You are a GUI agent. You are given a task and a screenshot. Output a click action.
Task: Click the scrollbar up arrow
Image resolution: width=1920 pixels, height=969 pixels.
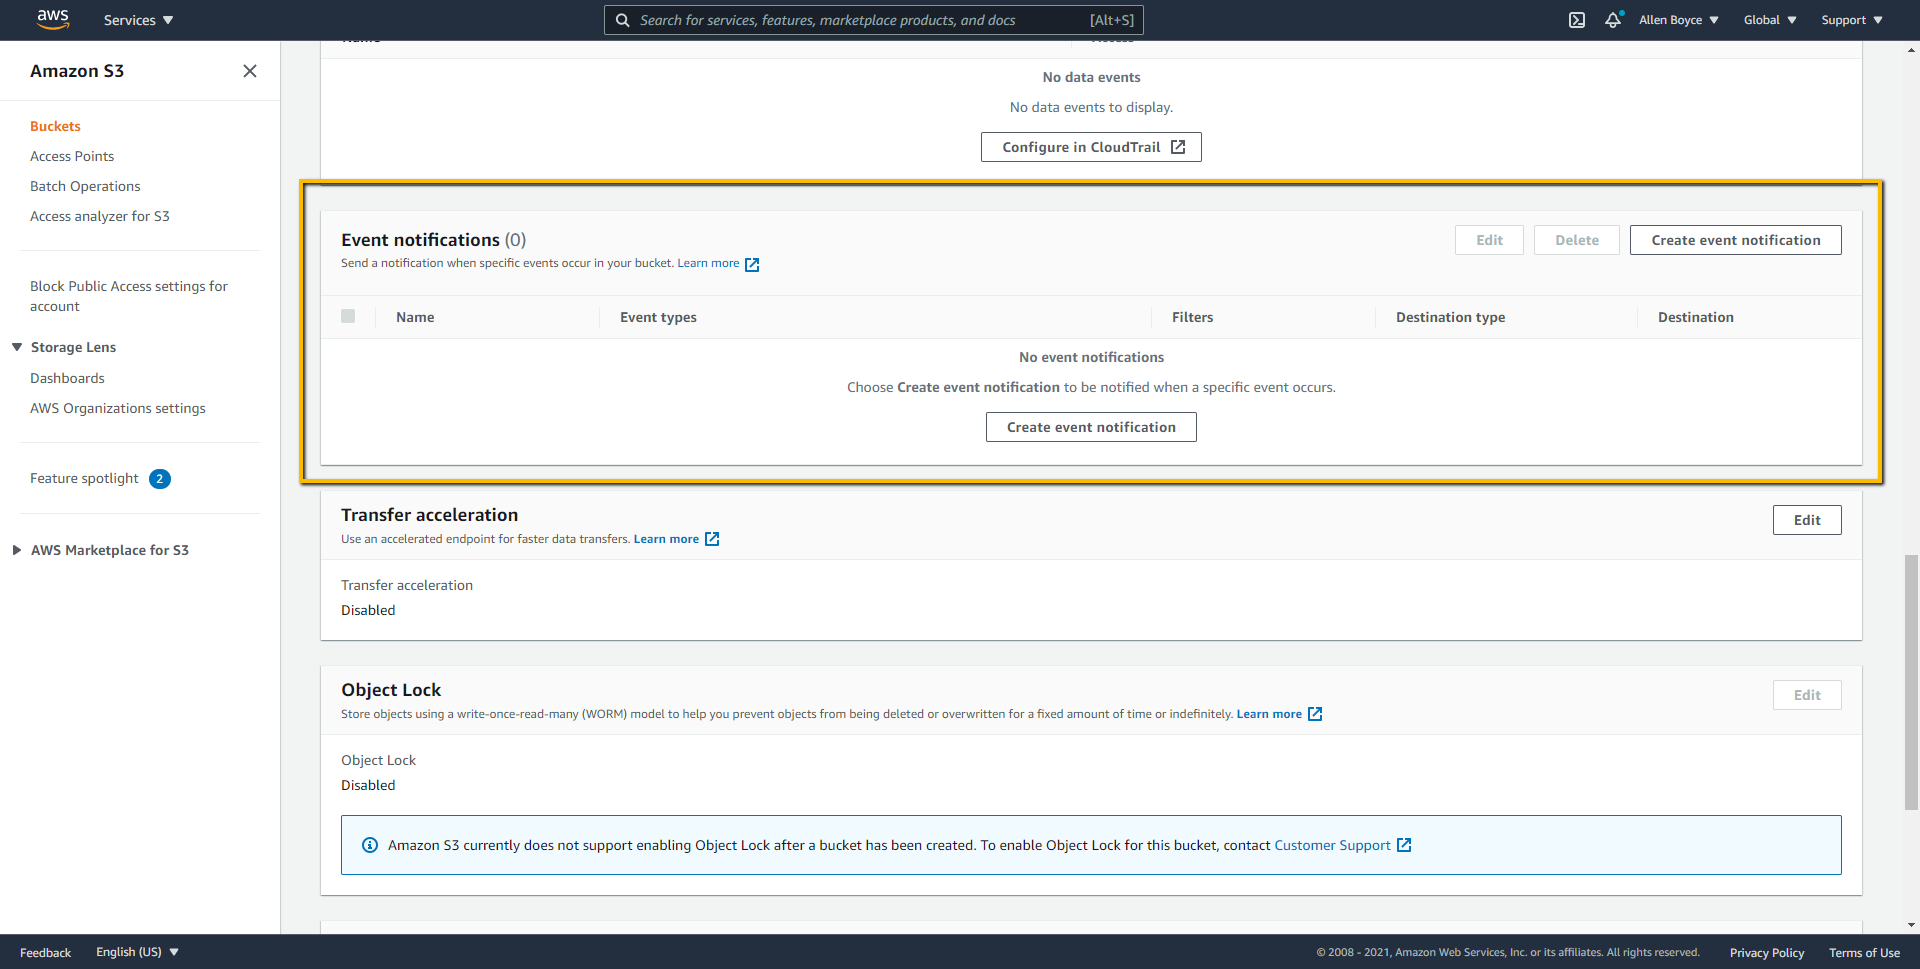click(x=1911, y=48)
